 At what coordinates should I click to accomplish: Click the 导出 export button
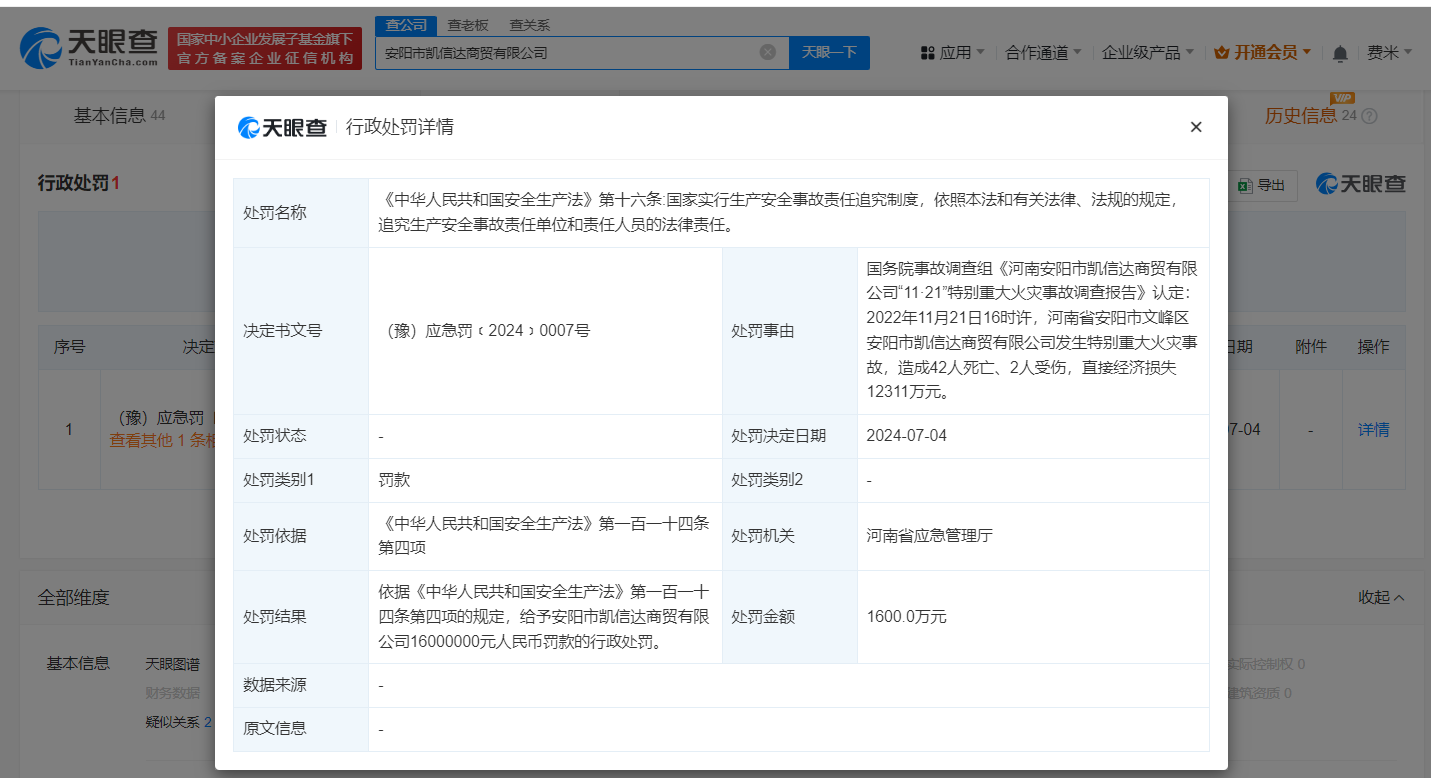[1262, 185]
